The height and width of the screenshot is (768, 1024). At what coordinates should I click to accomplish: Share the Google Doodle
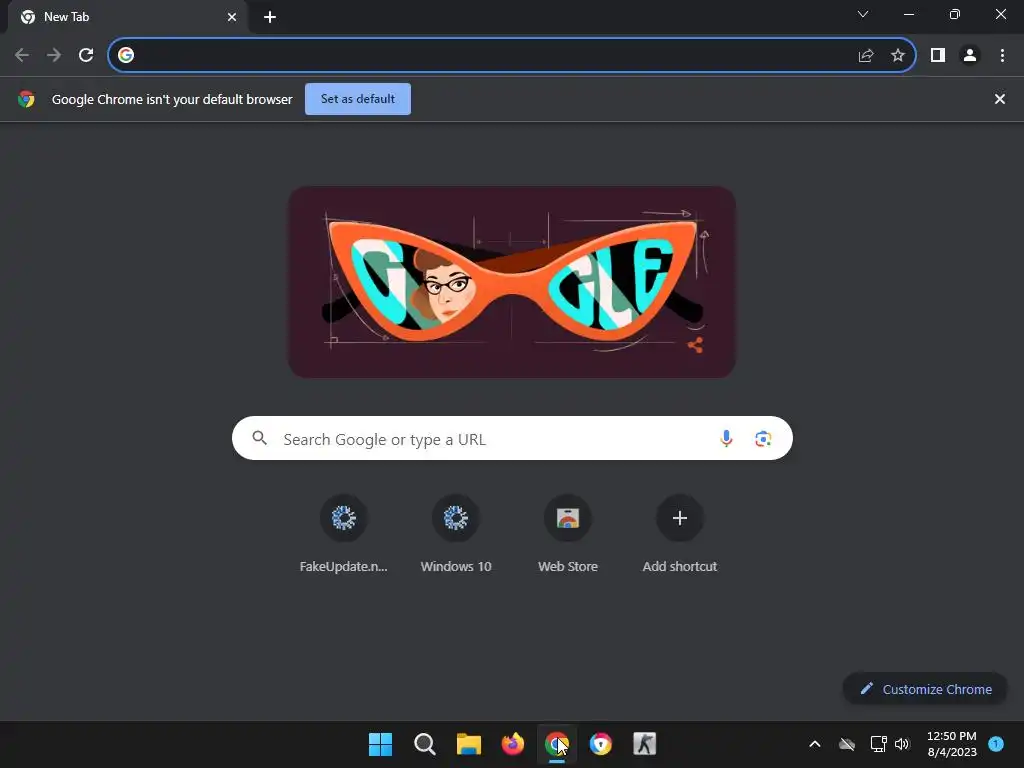[x=695, y=345]
